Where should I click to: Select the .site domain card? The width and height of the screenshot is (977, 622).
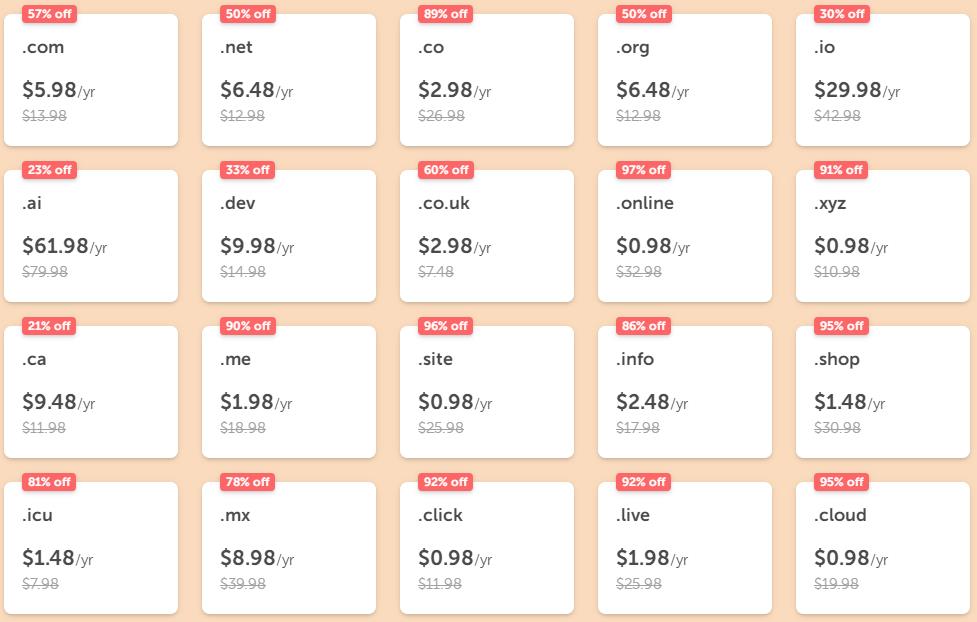point(487,392)
